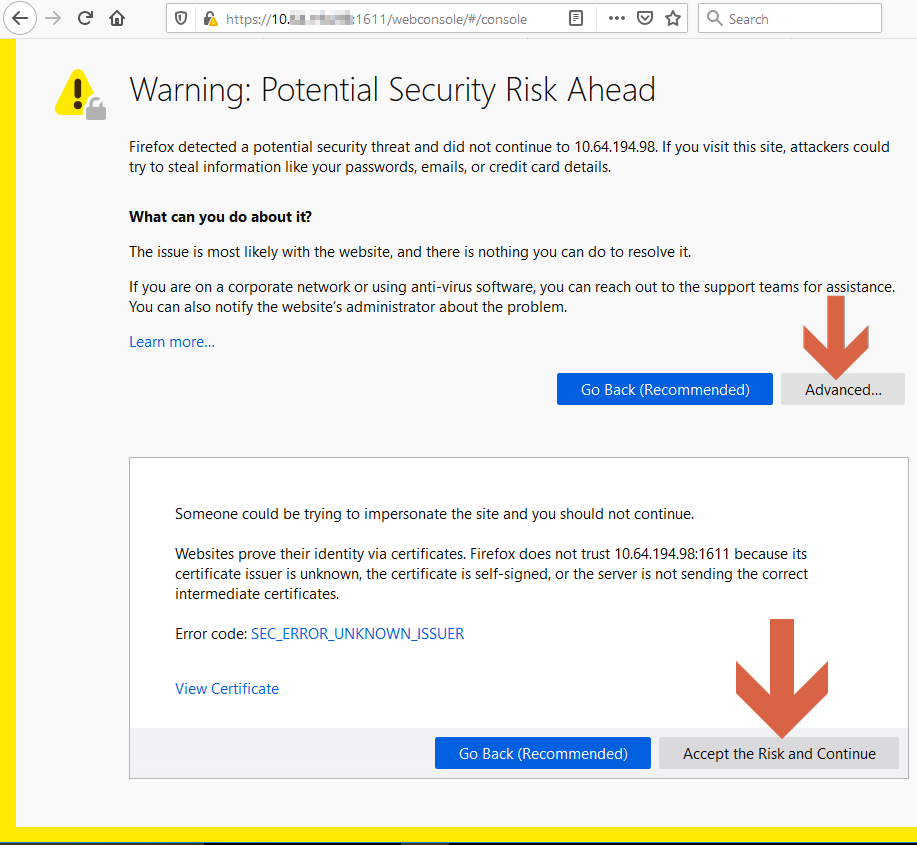Viewport: 917px width, 845px height.
Task: Expand the Advanced... options
Action: (x=842, y=389)
